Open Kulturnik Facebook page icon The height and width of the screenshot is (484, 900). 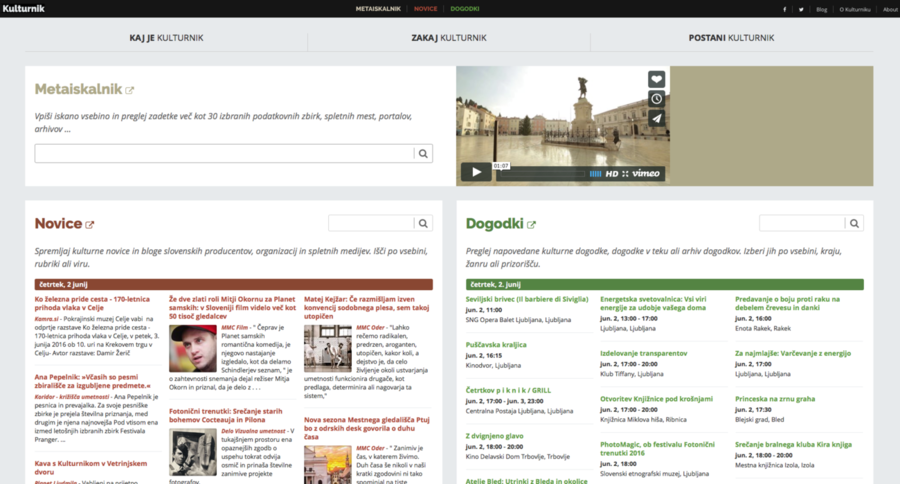pos(784,9)
